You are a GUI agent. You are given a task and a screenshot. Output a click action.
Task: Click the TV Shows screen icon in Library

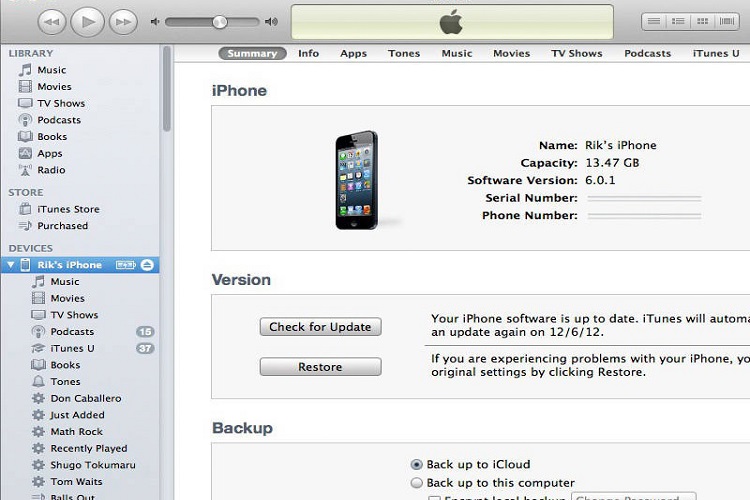click(25, 103)
